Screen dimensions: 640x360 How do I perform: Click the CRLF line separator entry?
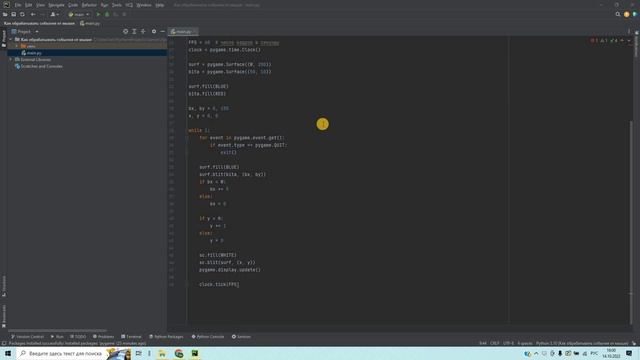(x=494, y=343)
